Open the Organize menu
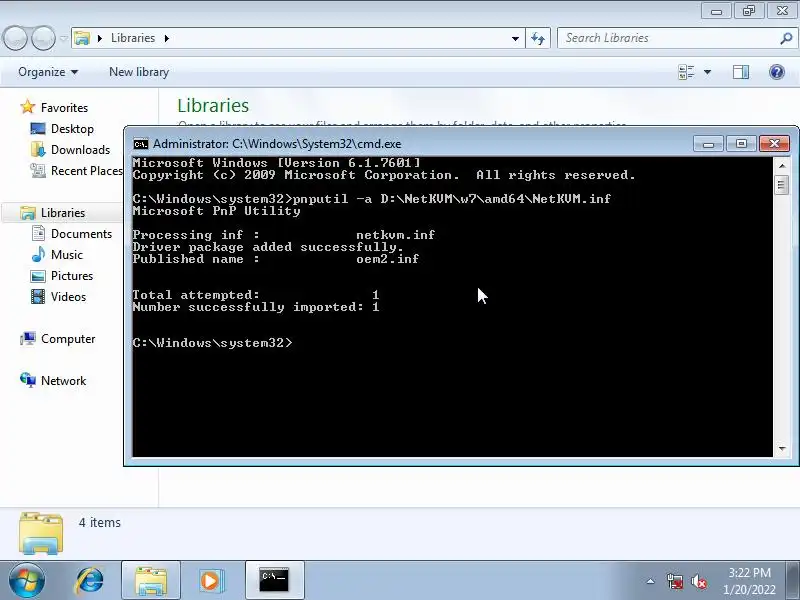800x600 pixels. [x=48, y=72]
